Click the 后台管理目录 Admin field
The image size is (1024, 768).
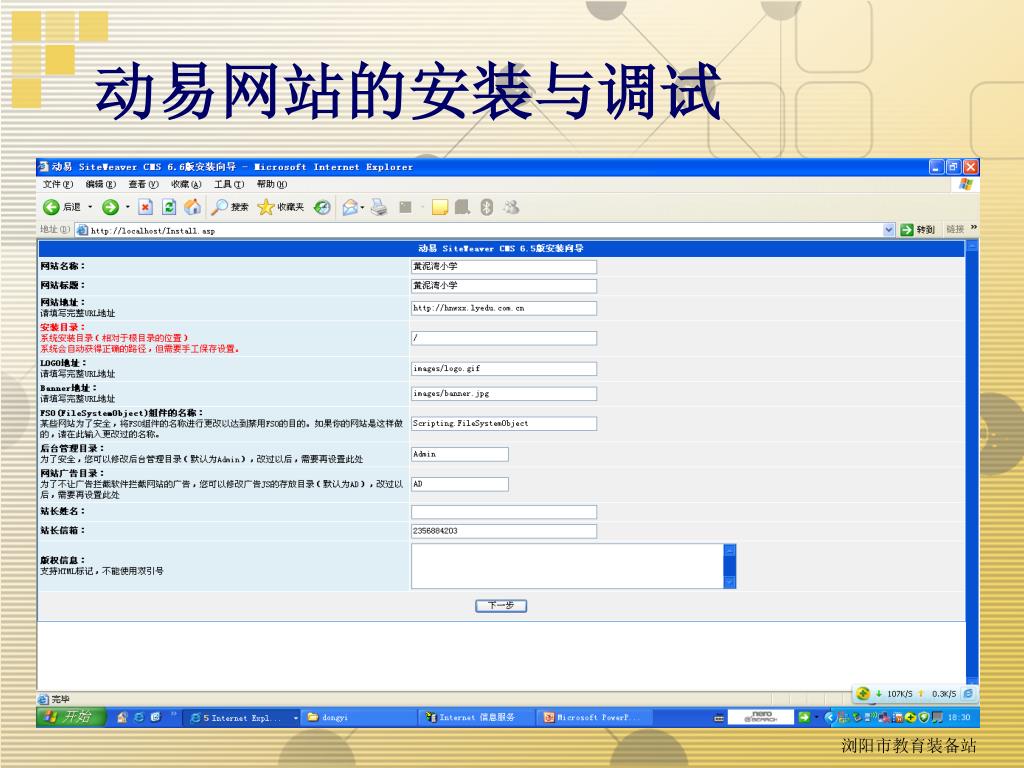pyautogui.click(x=460, y=454)
